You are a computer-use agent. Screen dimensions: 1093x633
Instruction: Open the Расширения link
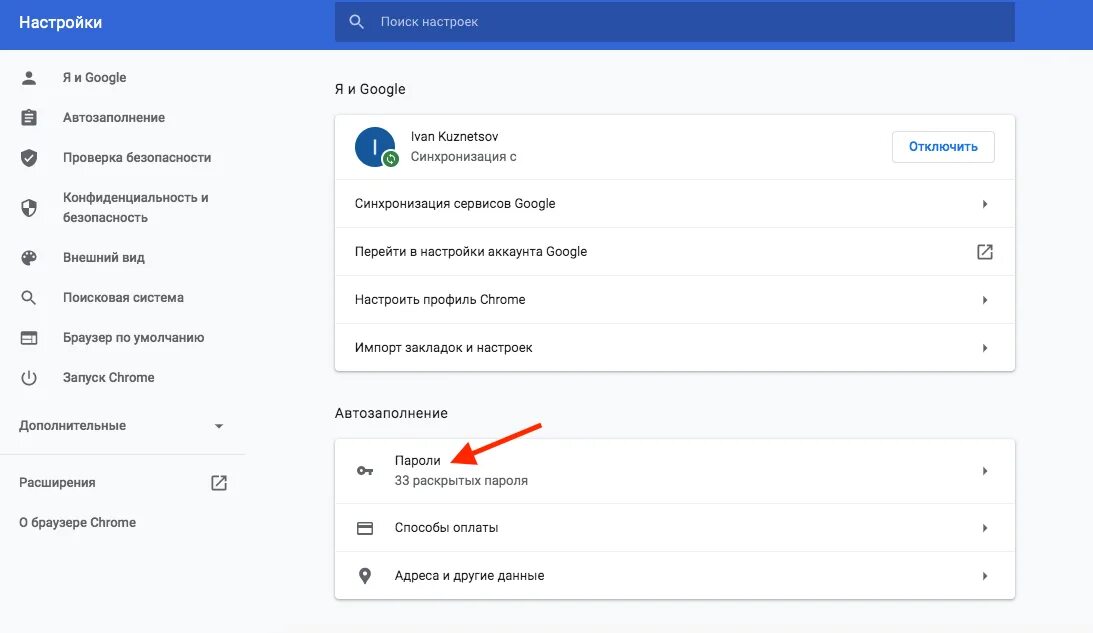[57, 482]
